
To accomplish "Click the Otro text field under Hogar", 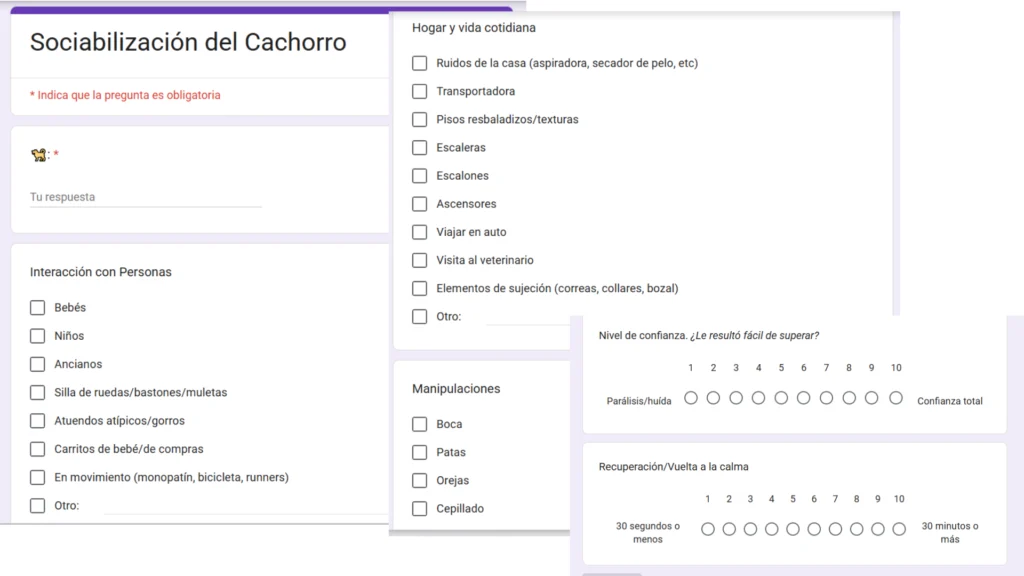I will point(525,317).
